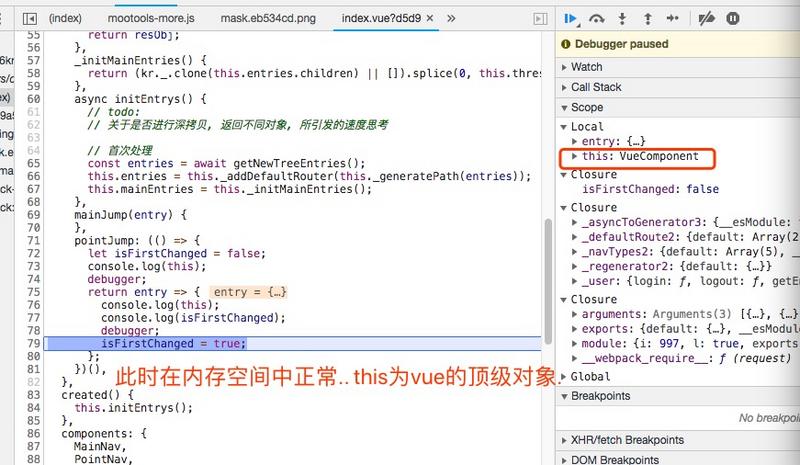Collapse the Local scope group

tap(564, 127)
